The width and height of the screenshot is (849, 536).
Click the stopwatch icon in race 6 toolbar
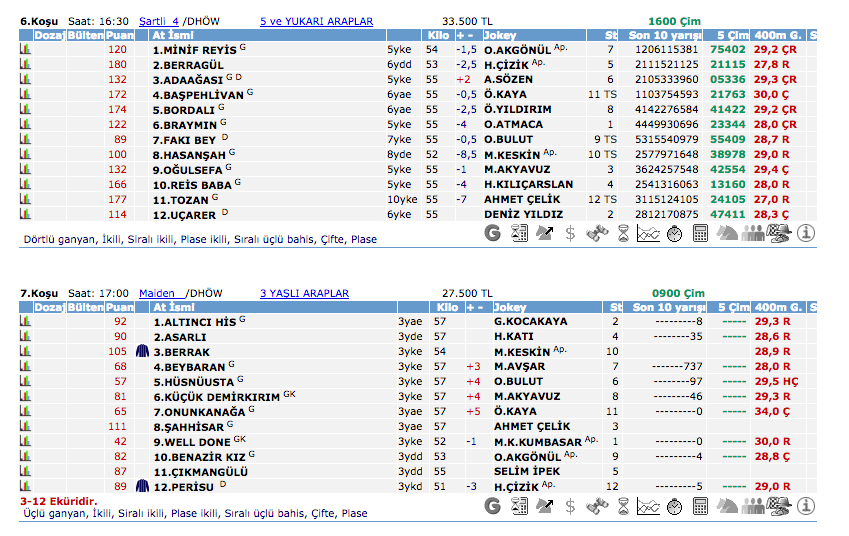click(675, 233)
